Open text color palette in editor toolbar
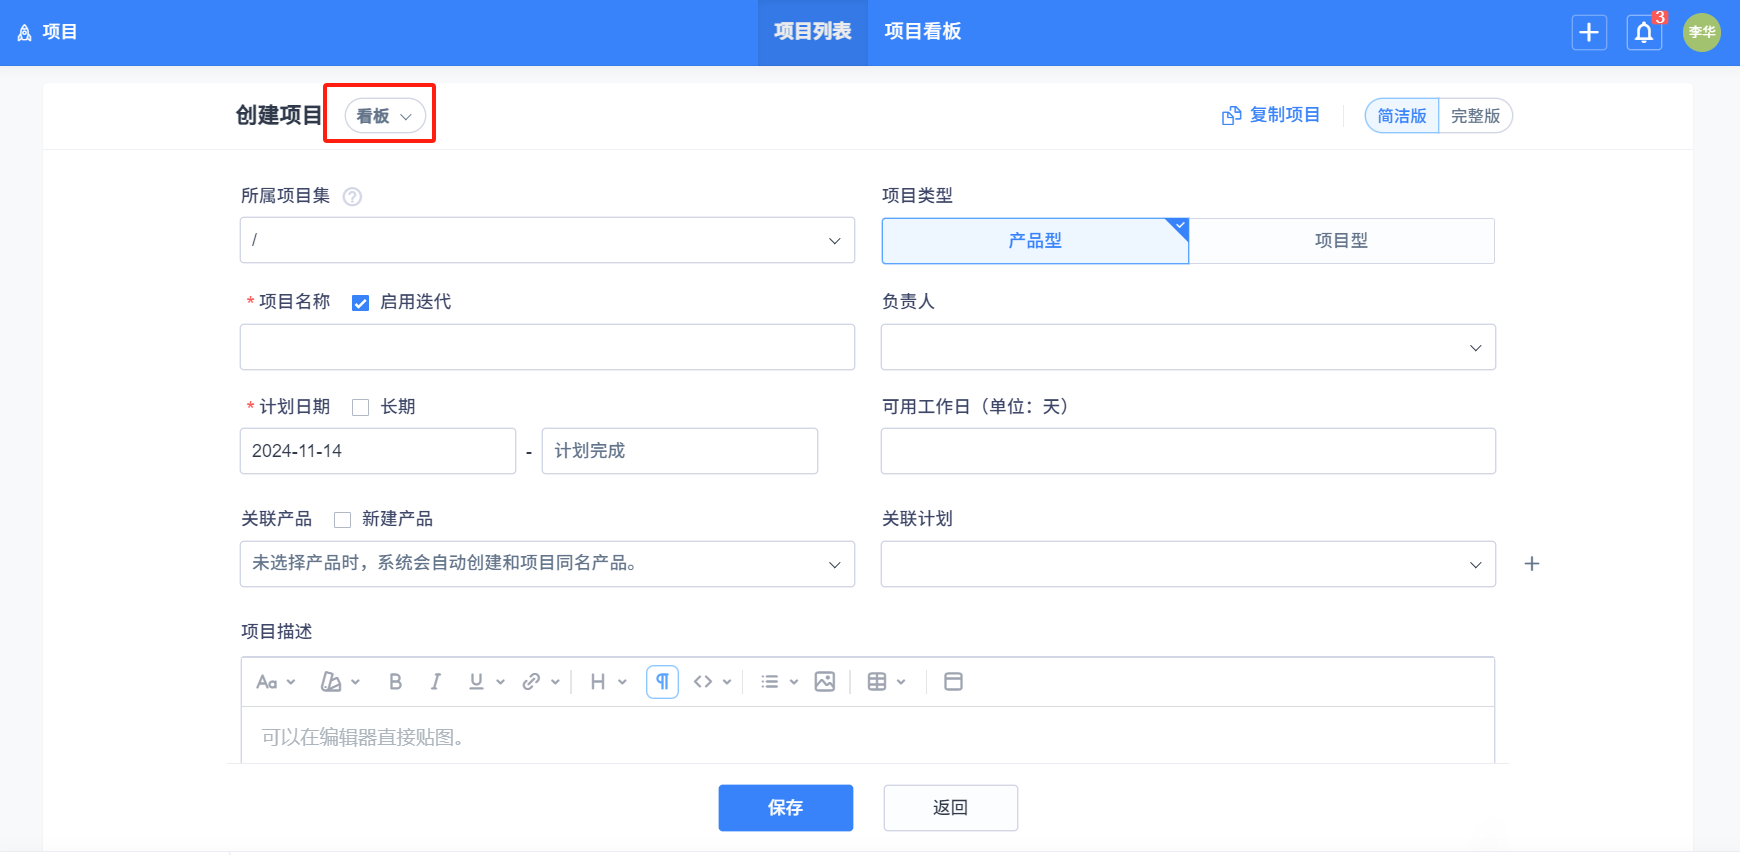Screen dimensions: 1740x855 [x=338, y=682]
